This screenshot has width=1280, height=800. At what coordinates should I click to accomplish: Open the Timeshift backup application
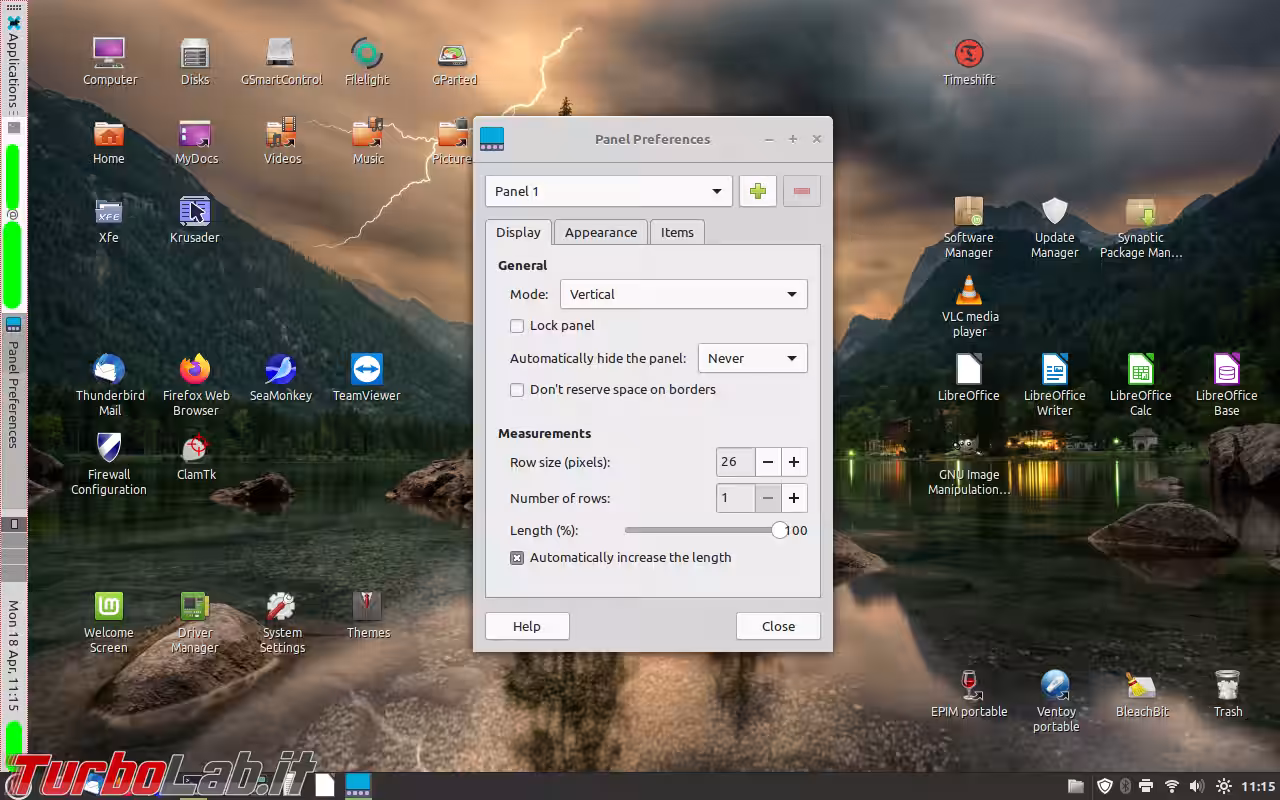[x=968, y=50]
